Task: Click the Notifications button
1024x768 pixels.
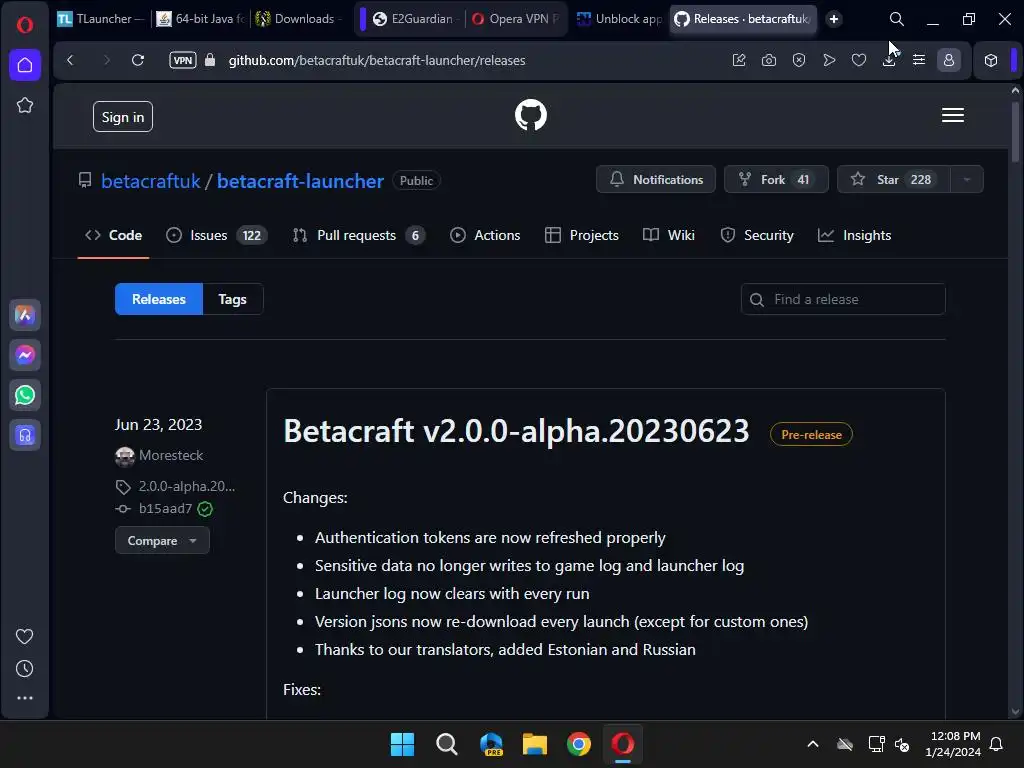Action: 656,180
